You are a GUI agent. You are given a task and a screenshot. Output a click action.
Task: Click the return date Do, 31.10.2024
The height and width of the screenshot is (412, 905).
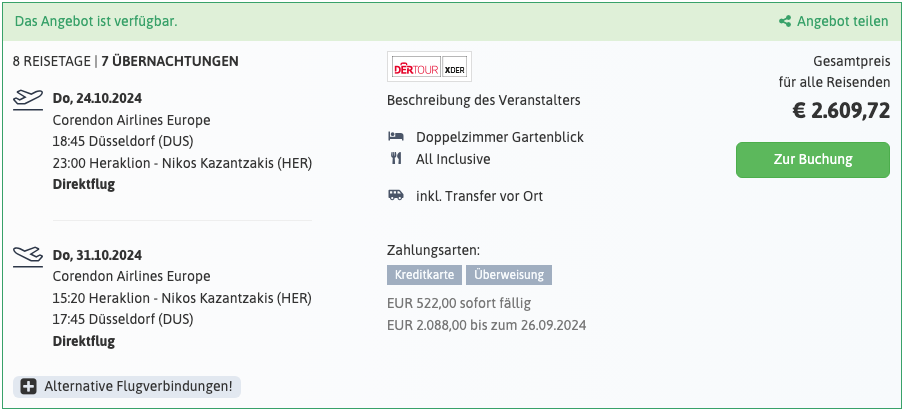coord(97,255)
